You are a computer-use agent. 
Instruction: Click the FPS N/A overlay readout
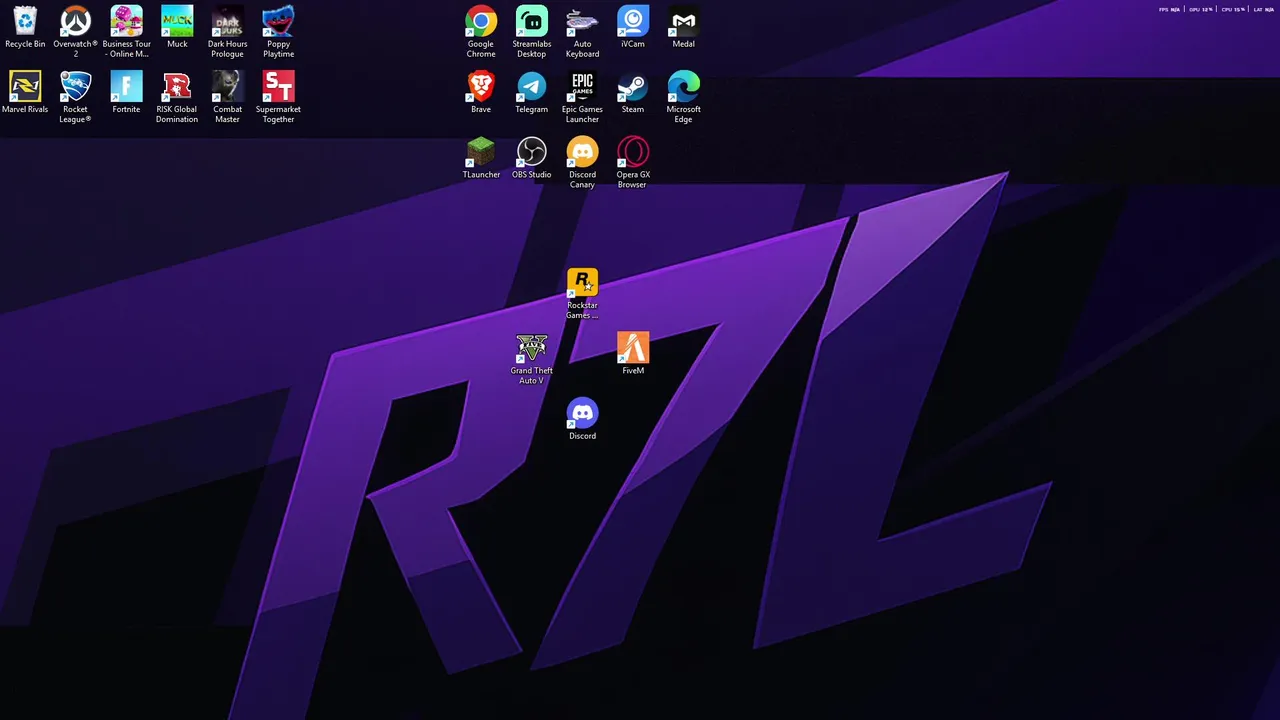point(1169,9)
